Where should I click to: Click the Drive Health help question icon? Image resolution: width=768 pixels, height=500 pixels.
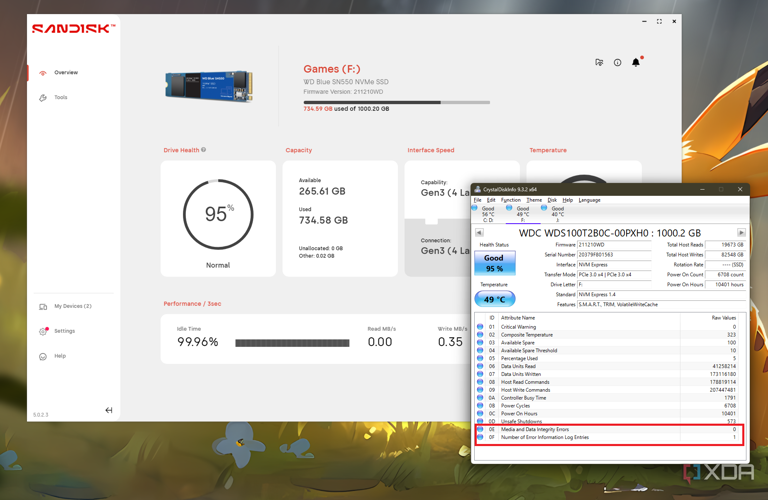pyautogui.click(x=203, y=150)
